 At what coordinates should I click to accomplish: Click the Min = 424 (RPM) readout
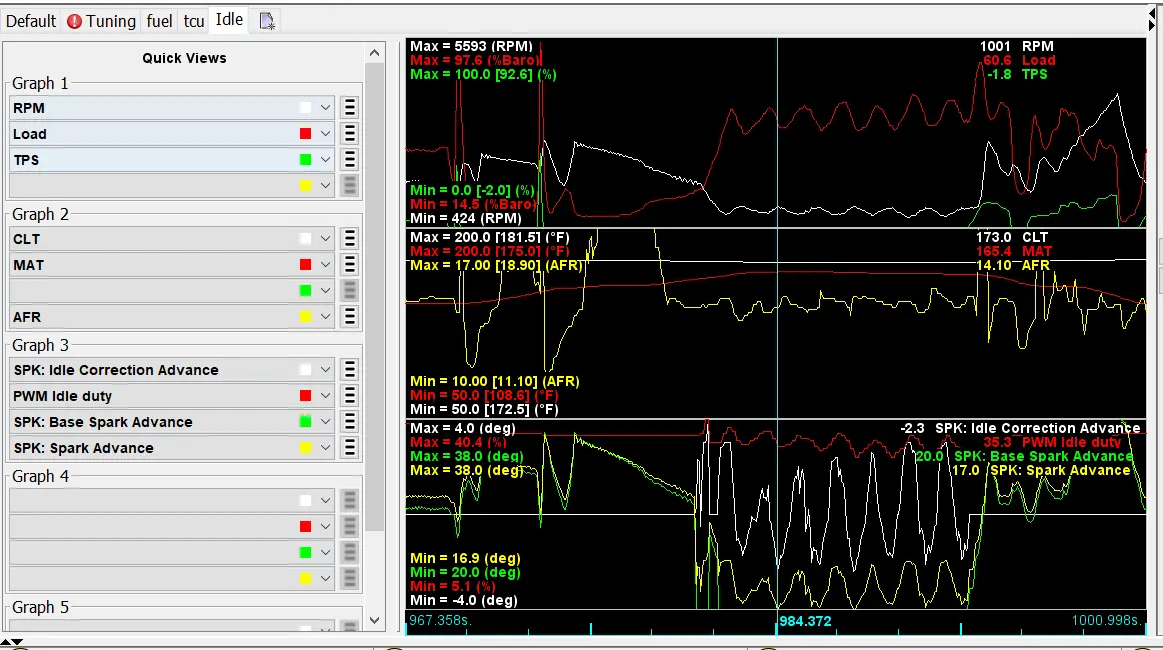tap(466, 218)
